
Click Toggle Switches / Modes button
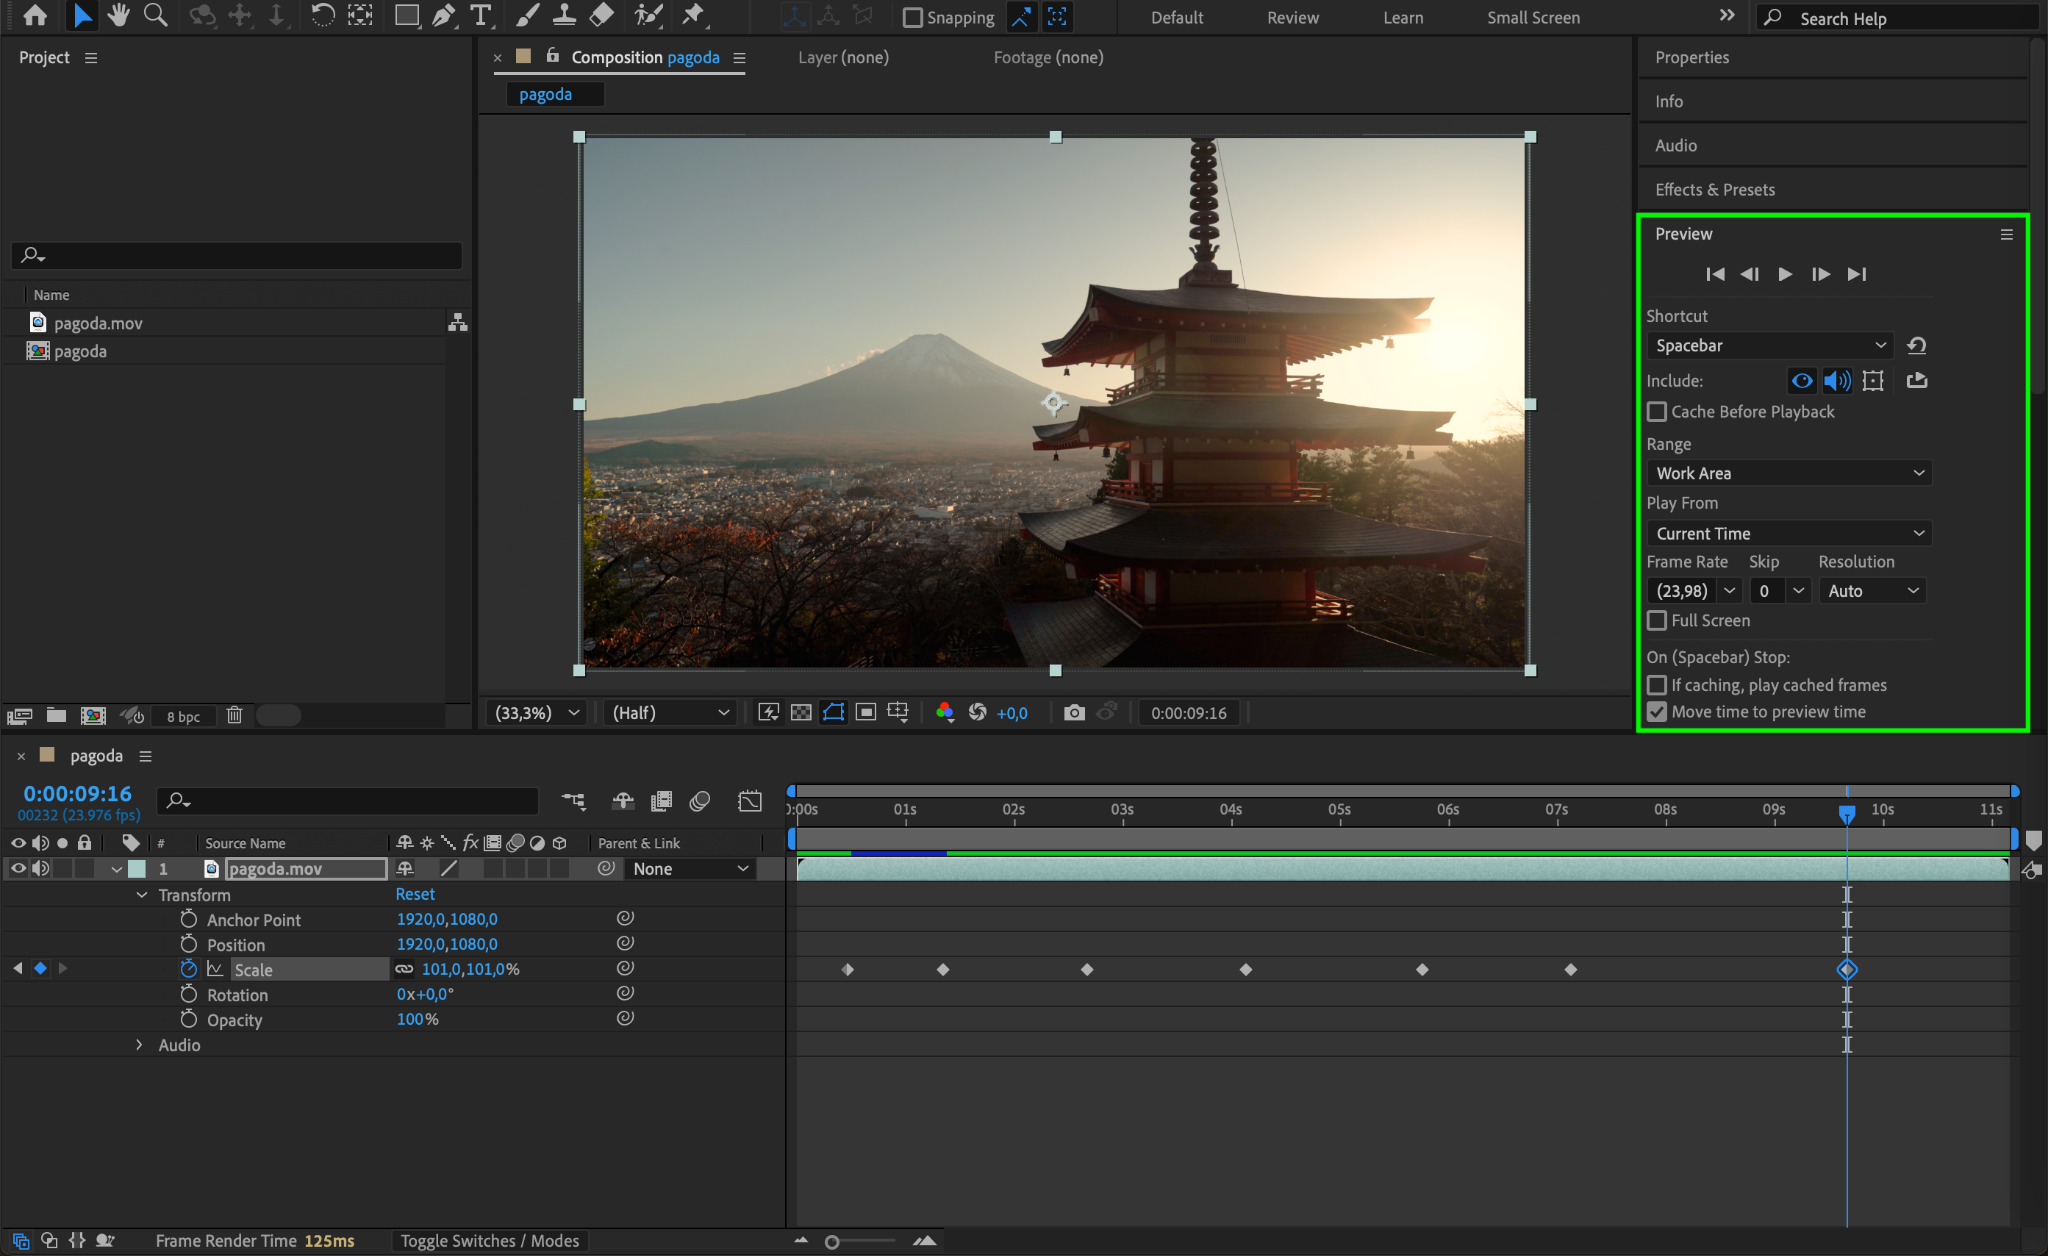tap(490, 1241)
